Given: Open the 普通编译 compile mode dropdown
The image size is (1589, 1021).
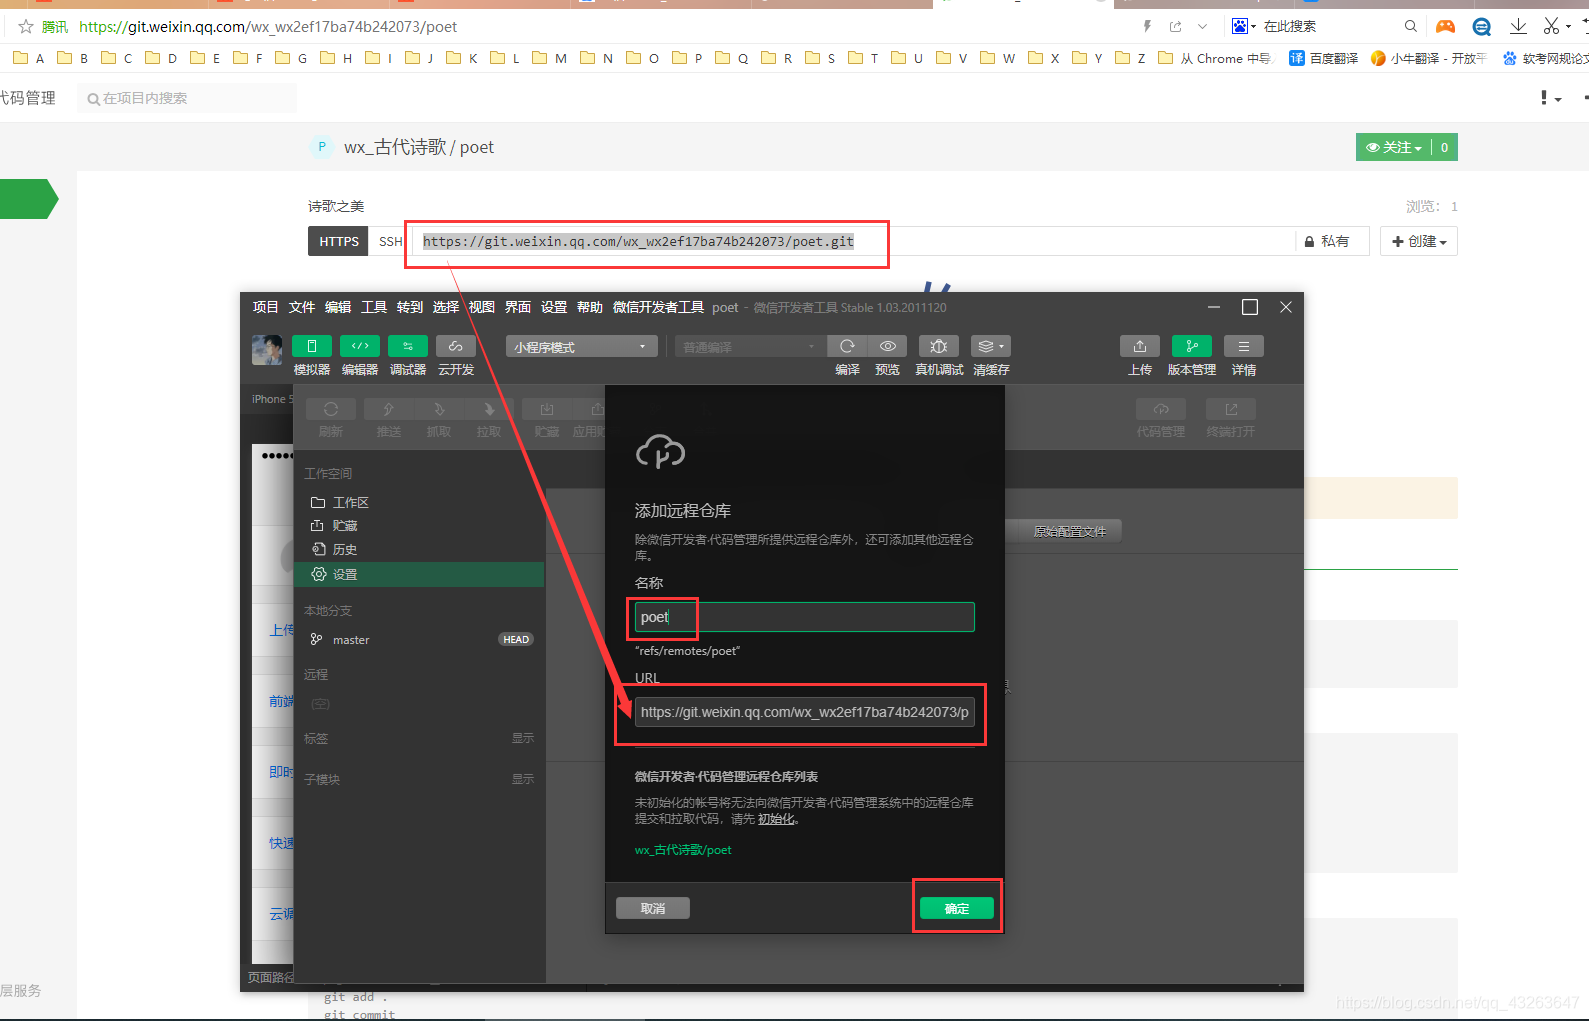Looking at the screenshot, I should click(x=748, y=347).
